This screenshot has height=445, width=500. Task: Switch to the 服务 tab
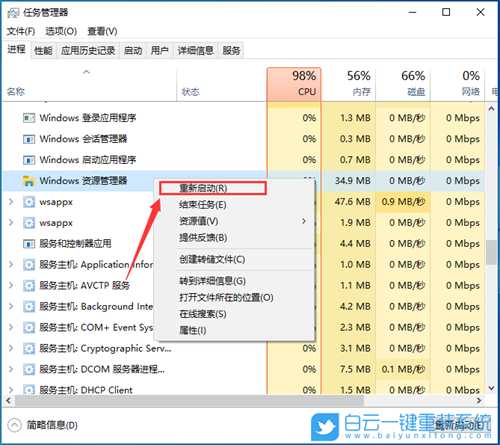pos(231,51)
